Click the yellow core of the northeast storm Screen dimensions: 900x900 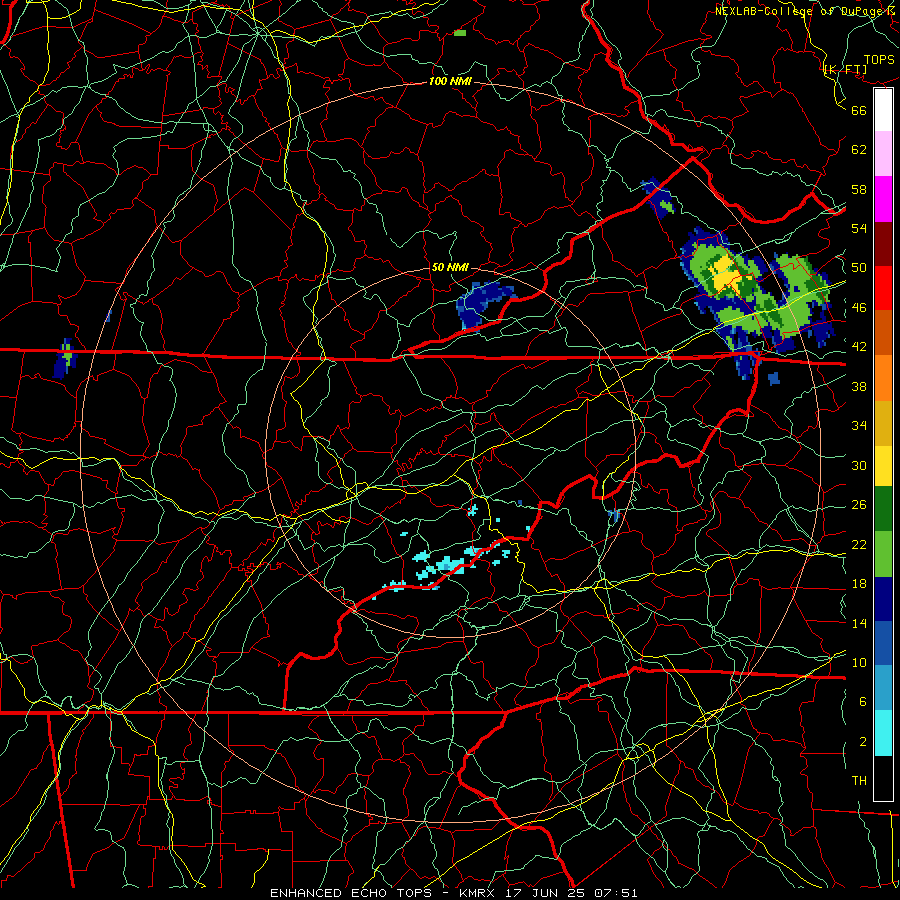point(726,274)
